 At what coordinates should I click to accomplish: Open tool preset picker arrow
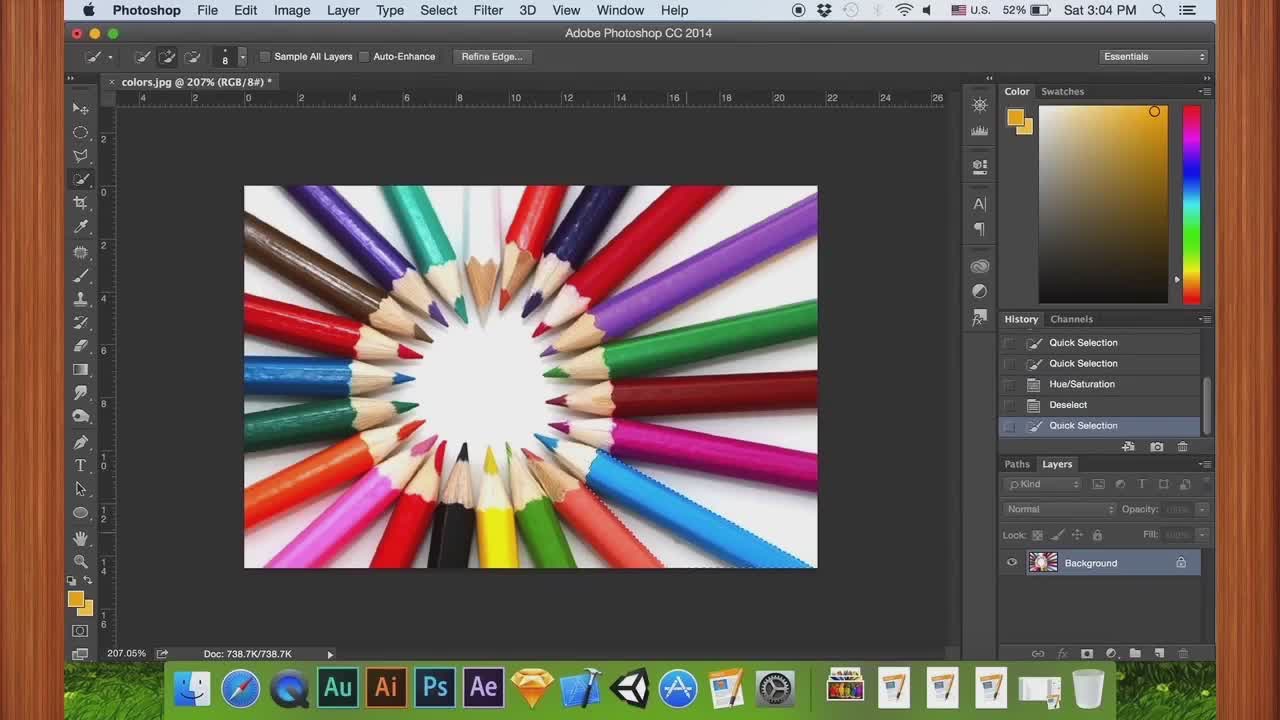coord(110,57)
